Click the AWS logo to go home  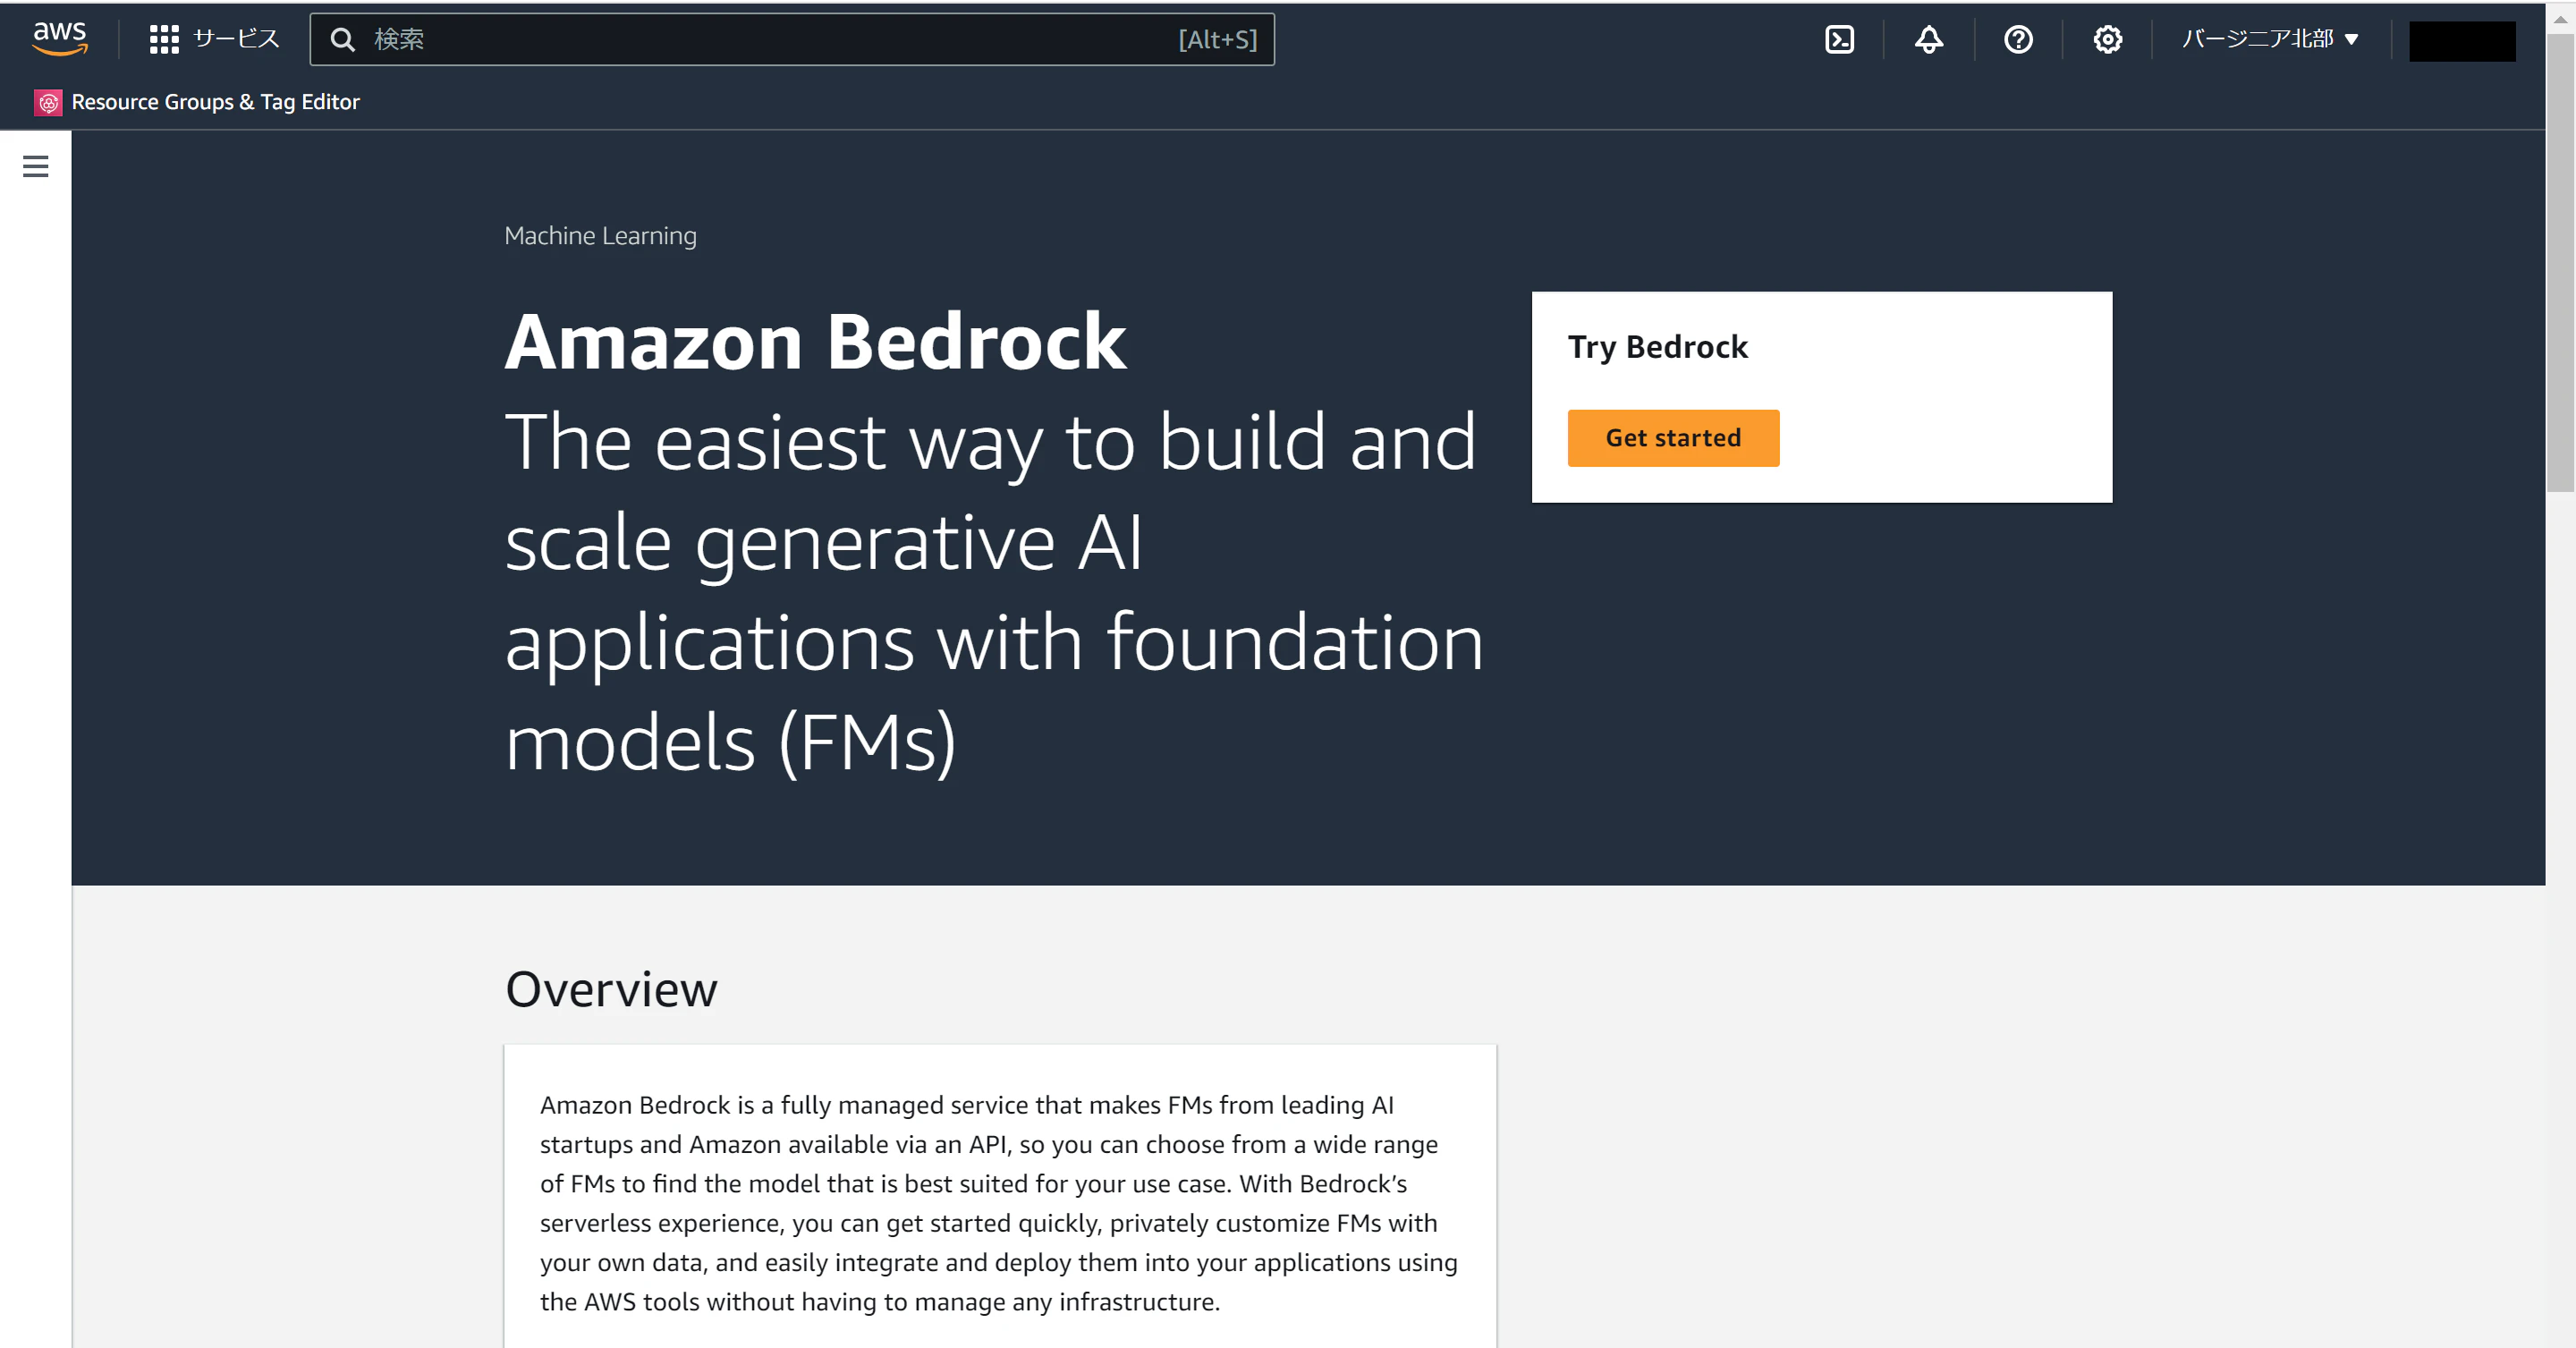(x=60, y=38)
